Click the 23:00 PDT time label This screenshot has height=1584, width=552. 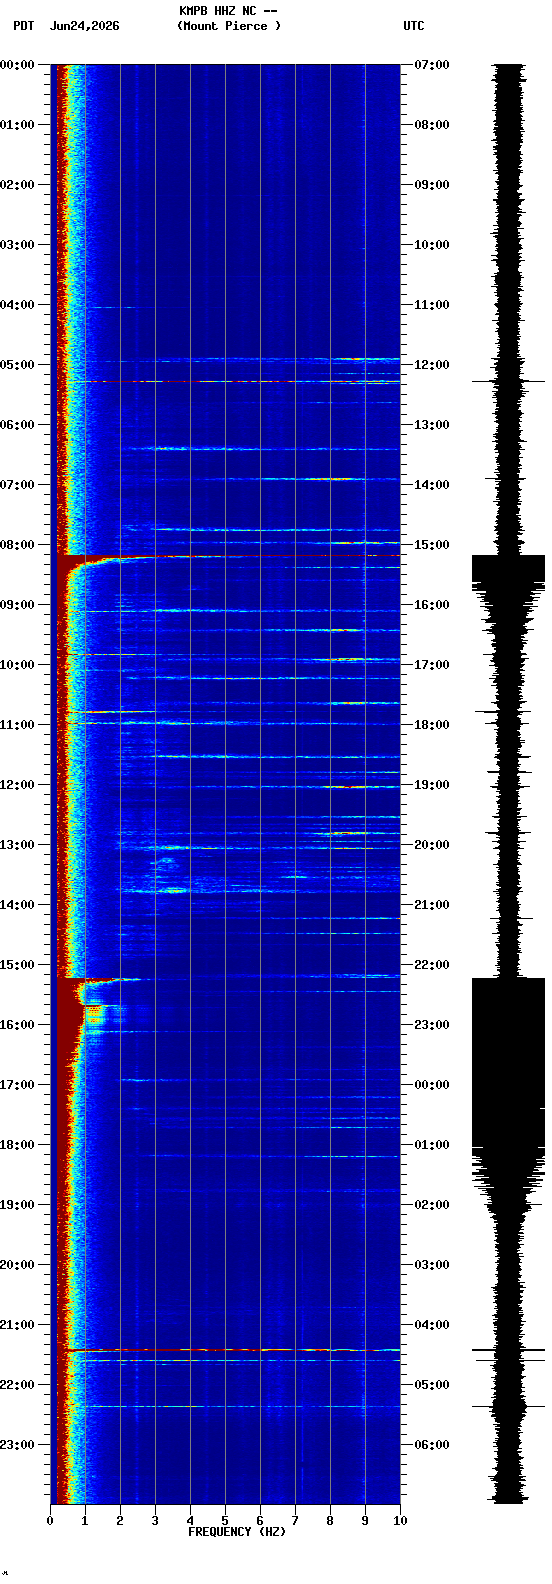(18, 1445)
